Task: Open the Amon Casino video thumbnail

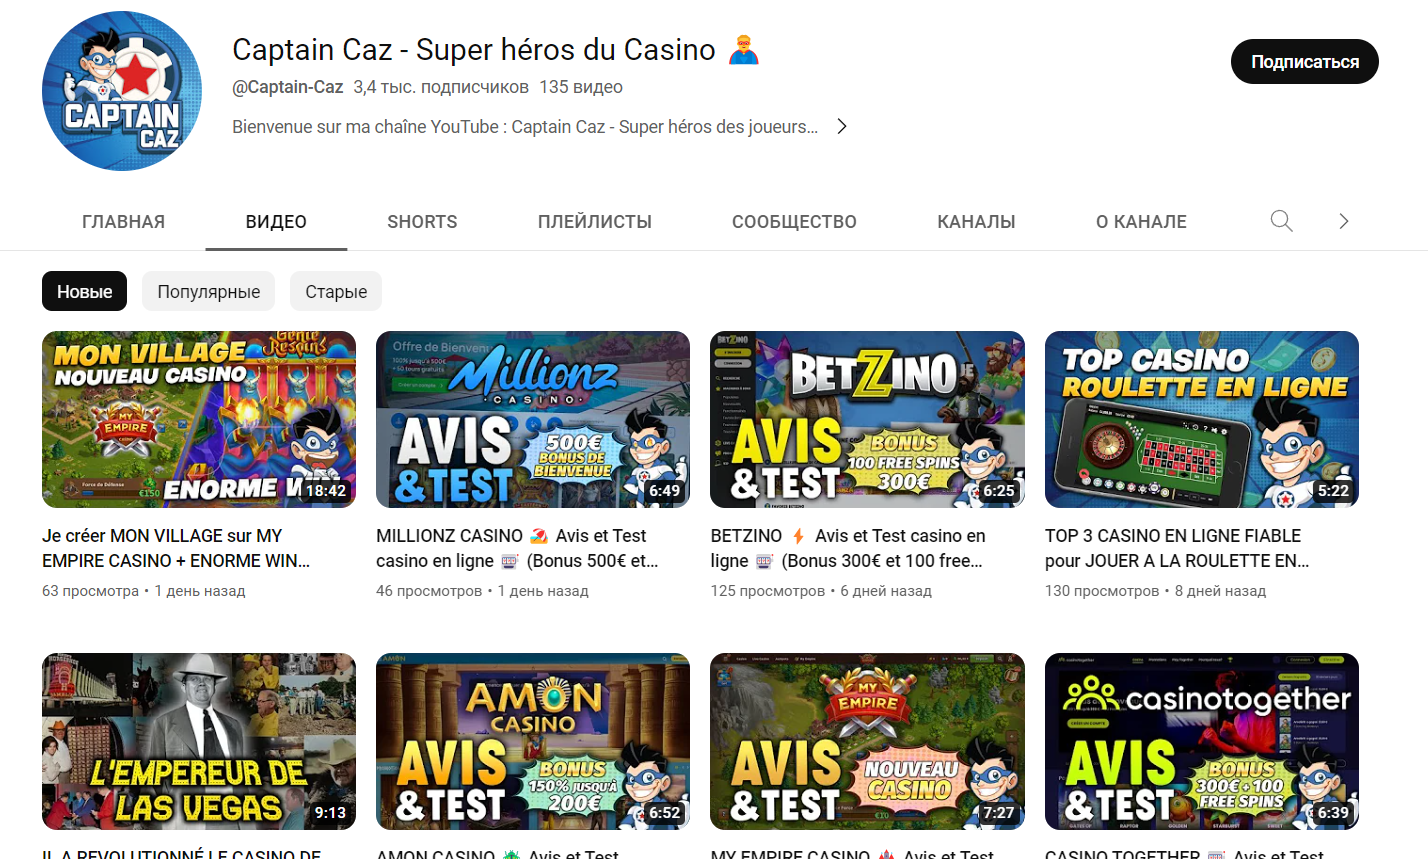Action: pos(533,741)
